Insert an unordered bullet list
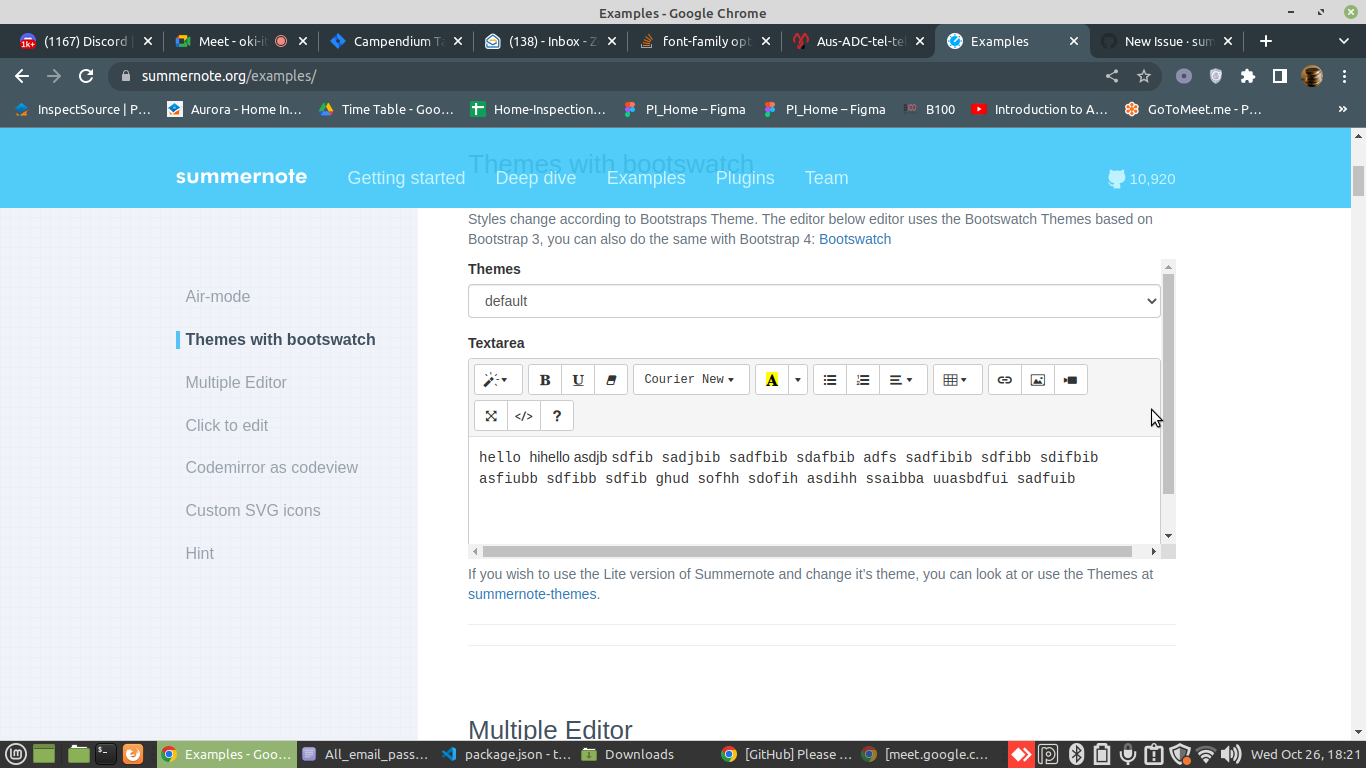Viewport: 1366px width, 768px height. (x=829, y=379)
